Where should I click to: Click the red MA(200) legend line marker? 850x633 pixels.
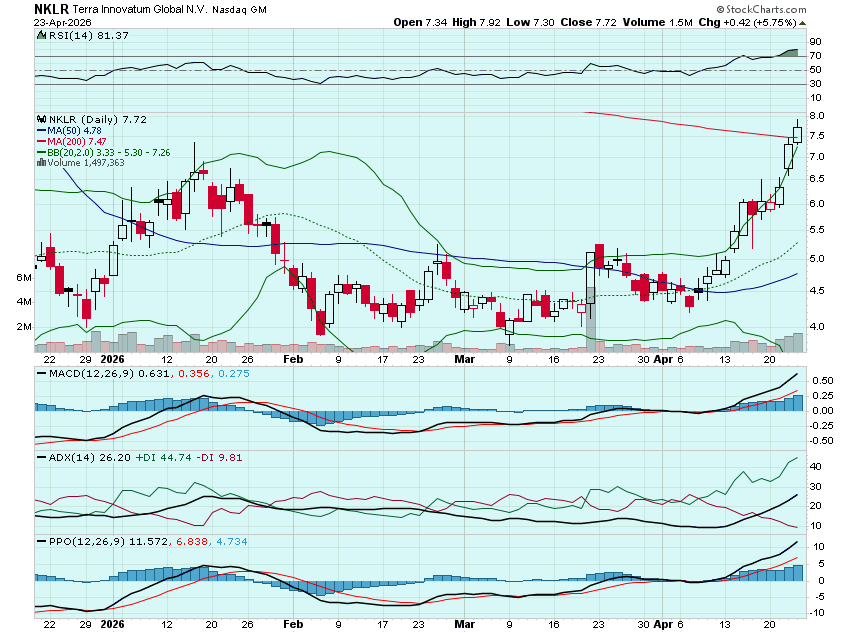pos(40,141)
